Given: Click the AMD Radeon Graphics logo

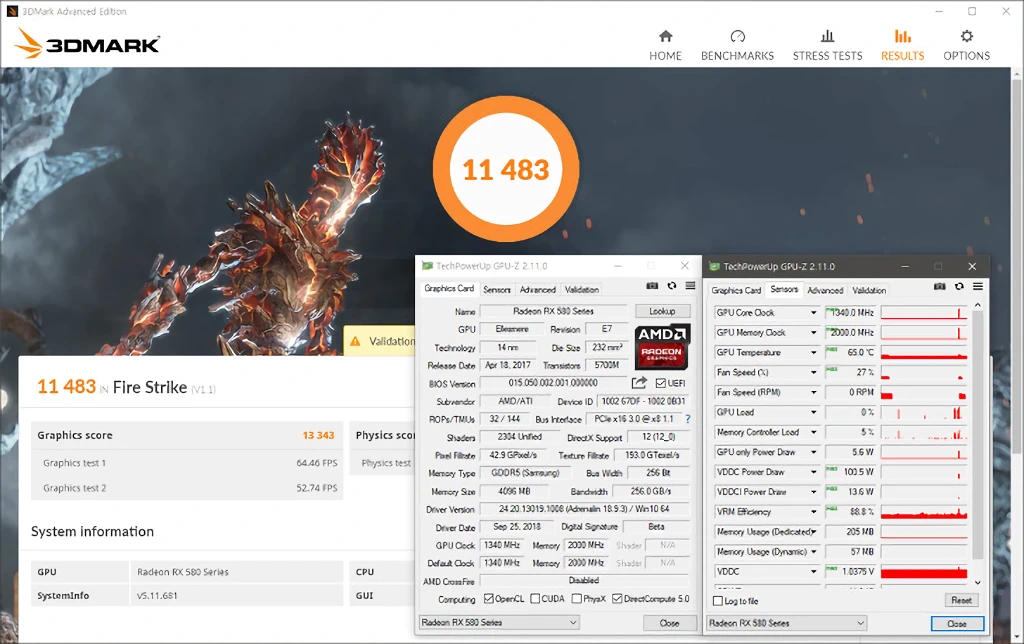Looking at the screenshot, I should [662, 347].
